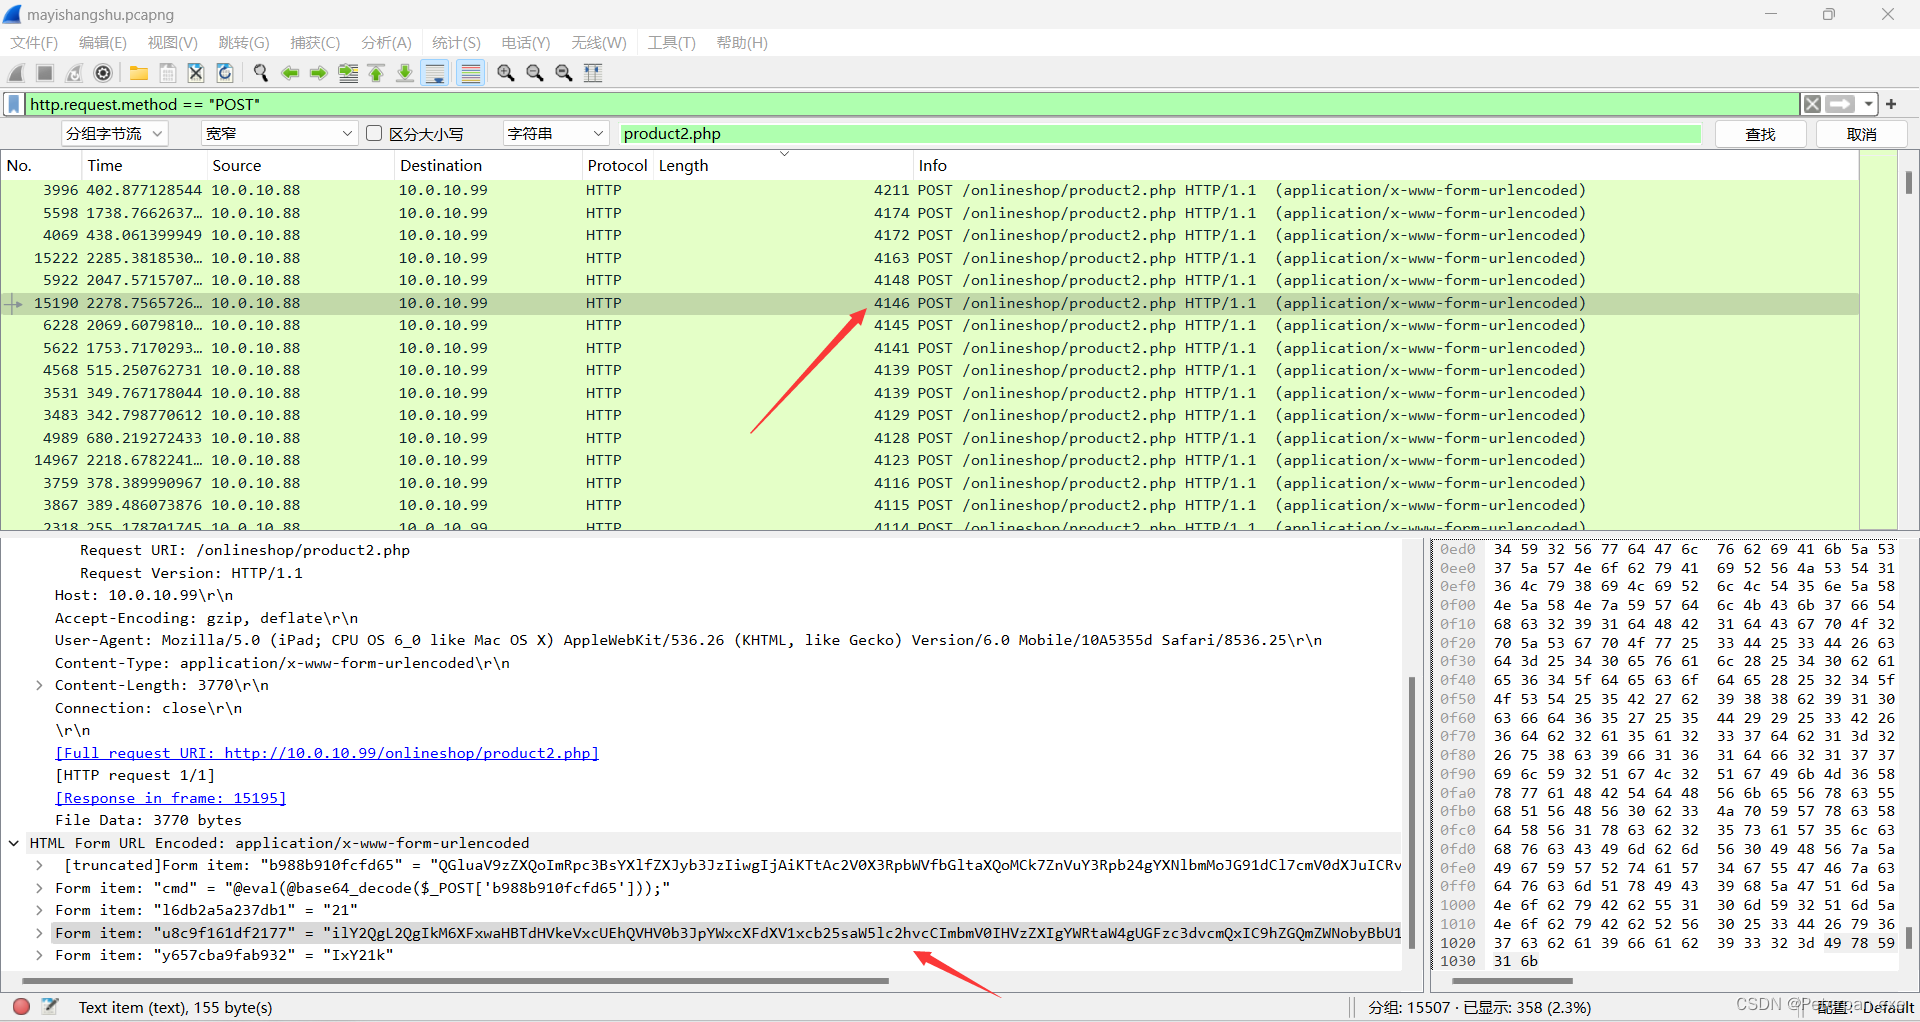
Task: Apply the display filter arrow icon
Action: [x=1840, y=104]
